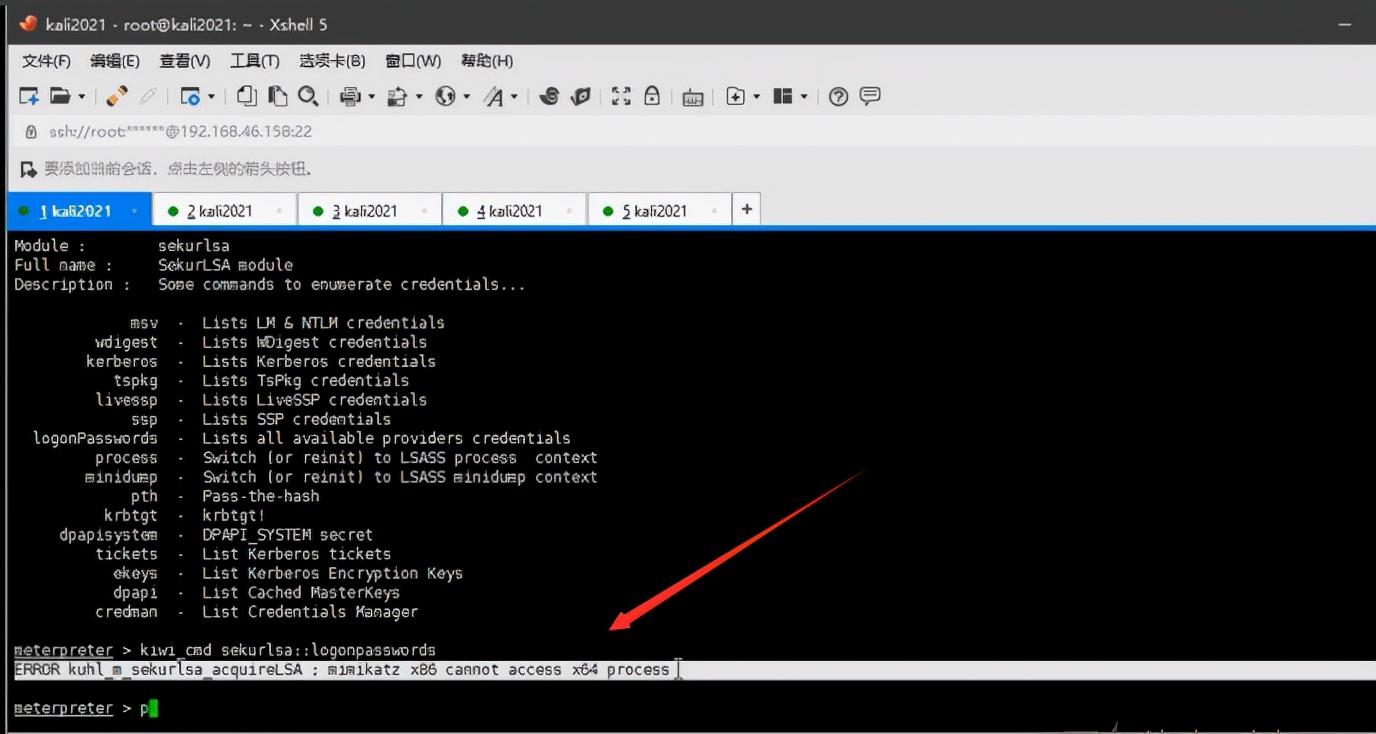Viewport: 1376px width, 734px height.
Task: Open the session Properties gear icon
Action: 190,96
